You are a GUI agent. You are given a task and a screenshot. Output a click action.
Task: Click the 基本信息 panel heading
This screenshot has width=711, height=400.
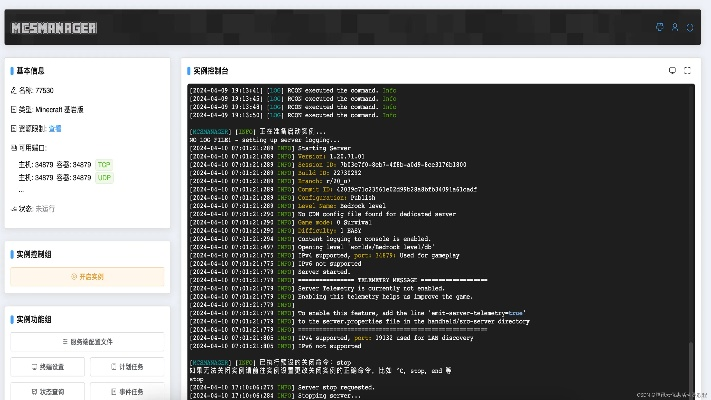coord(30,71)
